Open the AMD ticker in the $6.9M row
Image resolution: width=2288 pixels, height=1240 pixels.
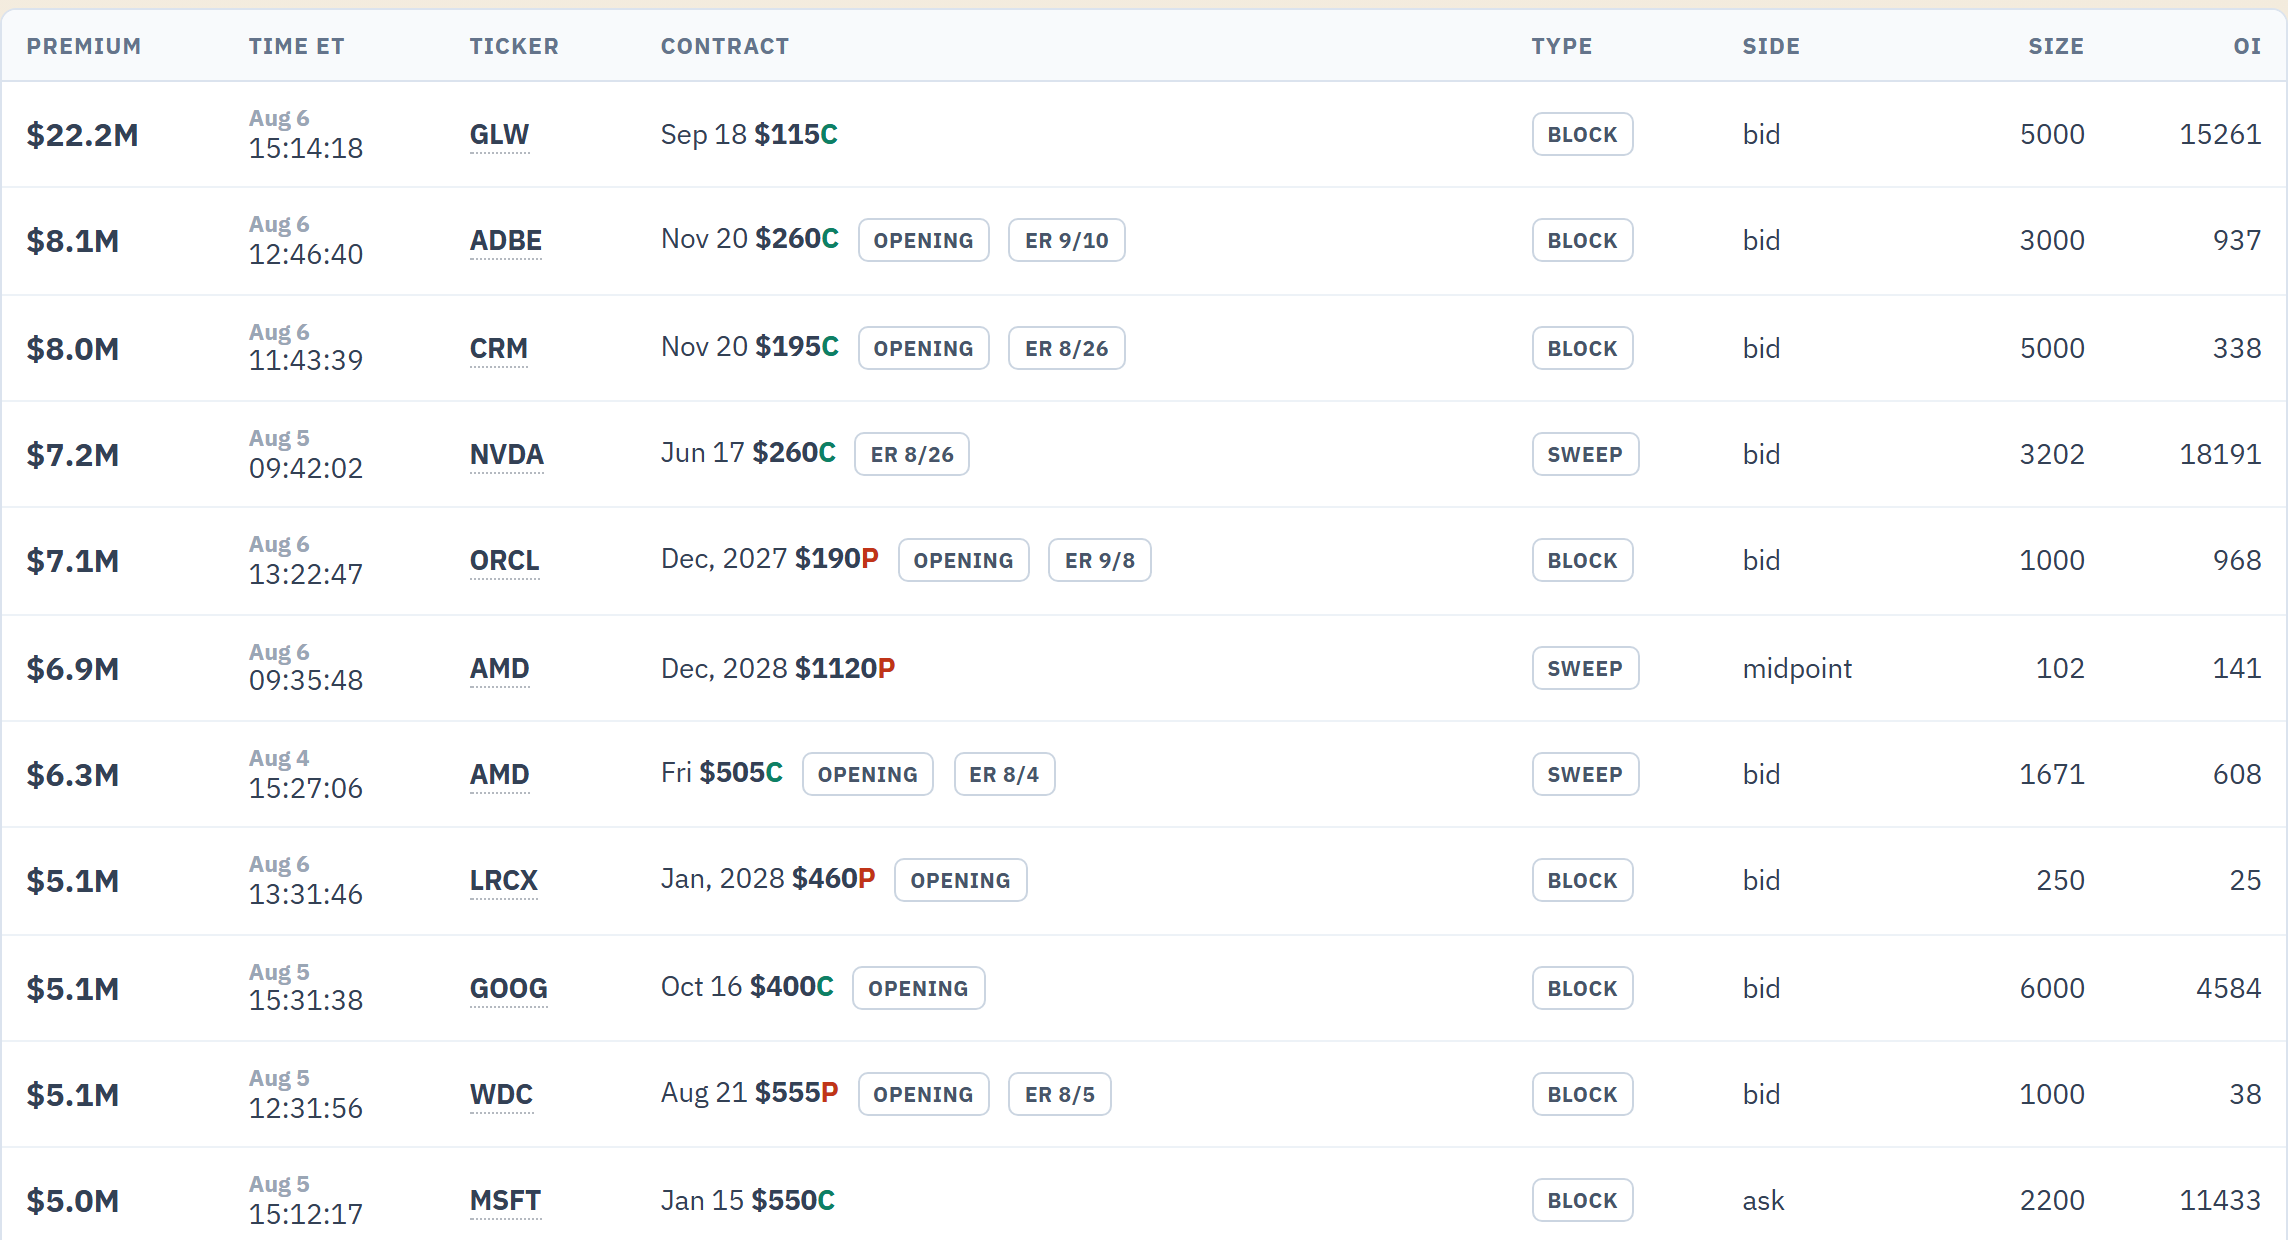pos(500,668)
